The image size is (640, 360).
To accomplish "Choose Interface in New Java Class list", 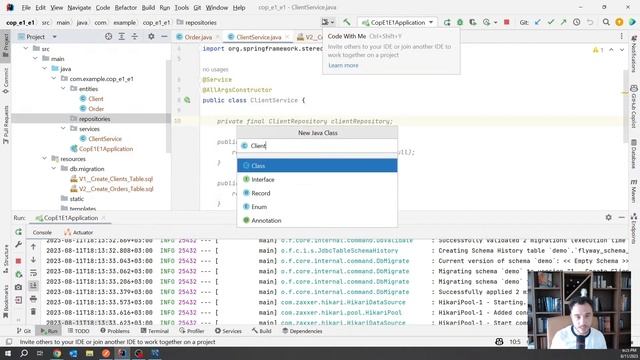I will point(317,180).
